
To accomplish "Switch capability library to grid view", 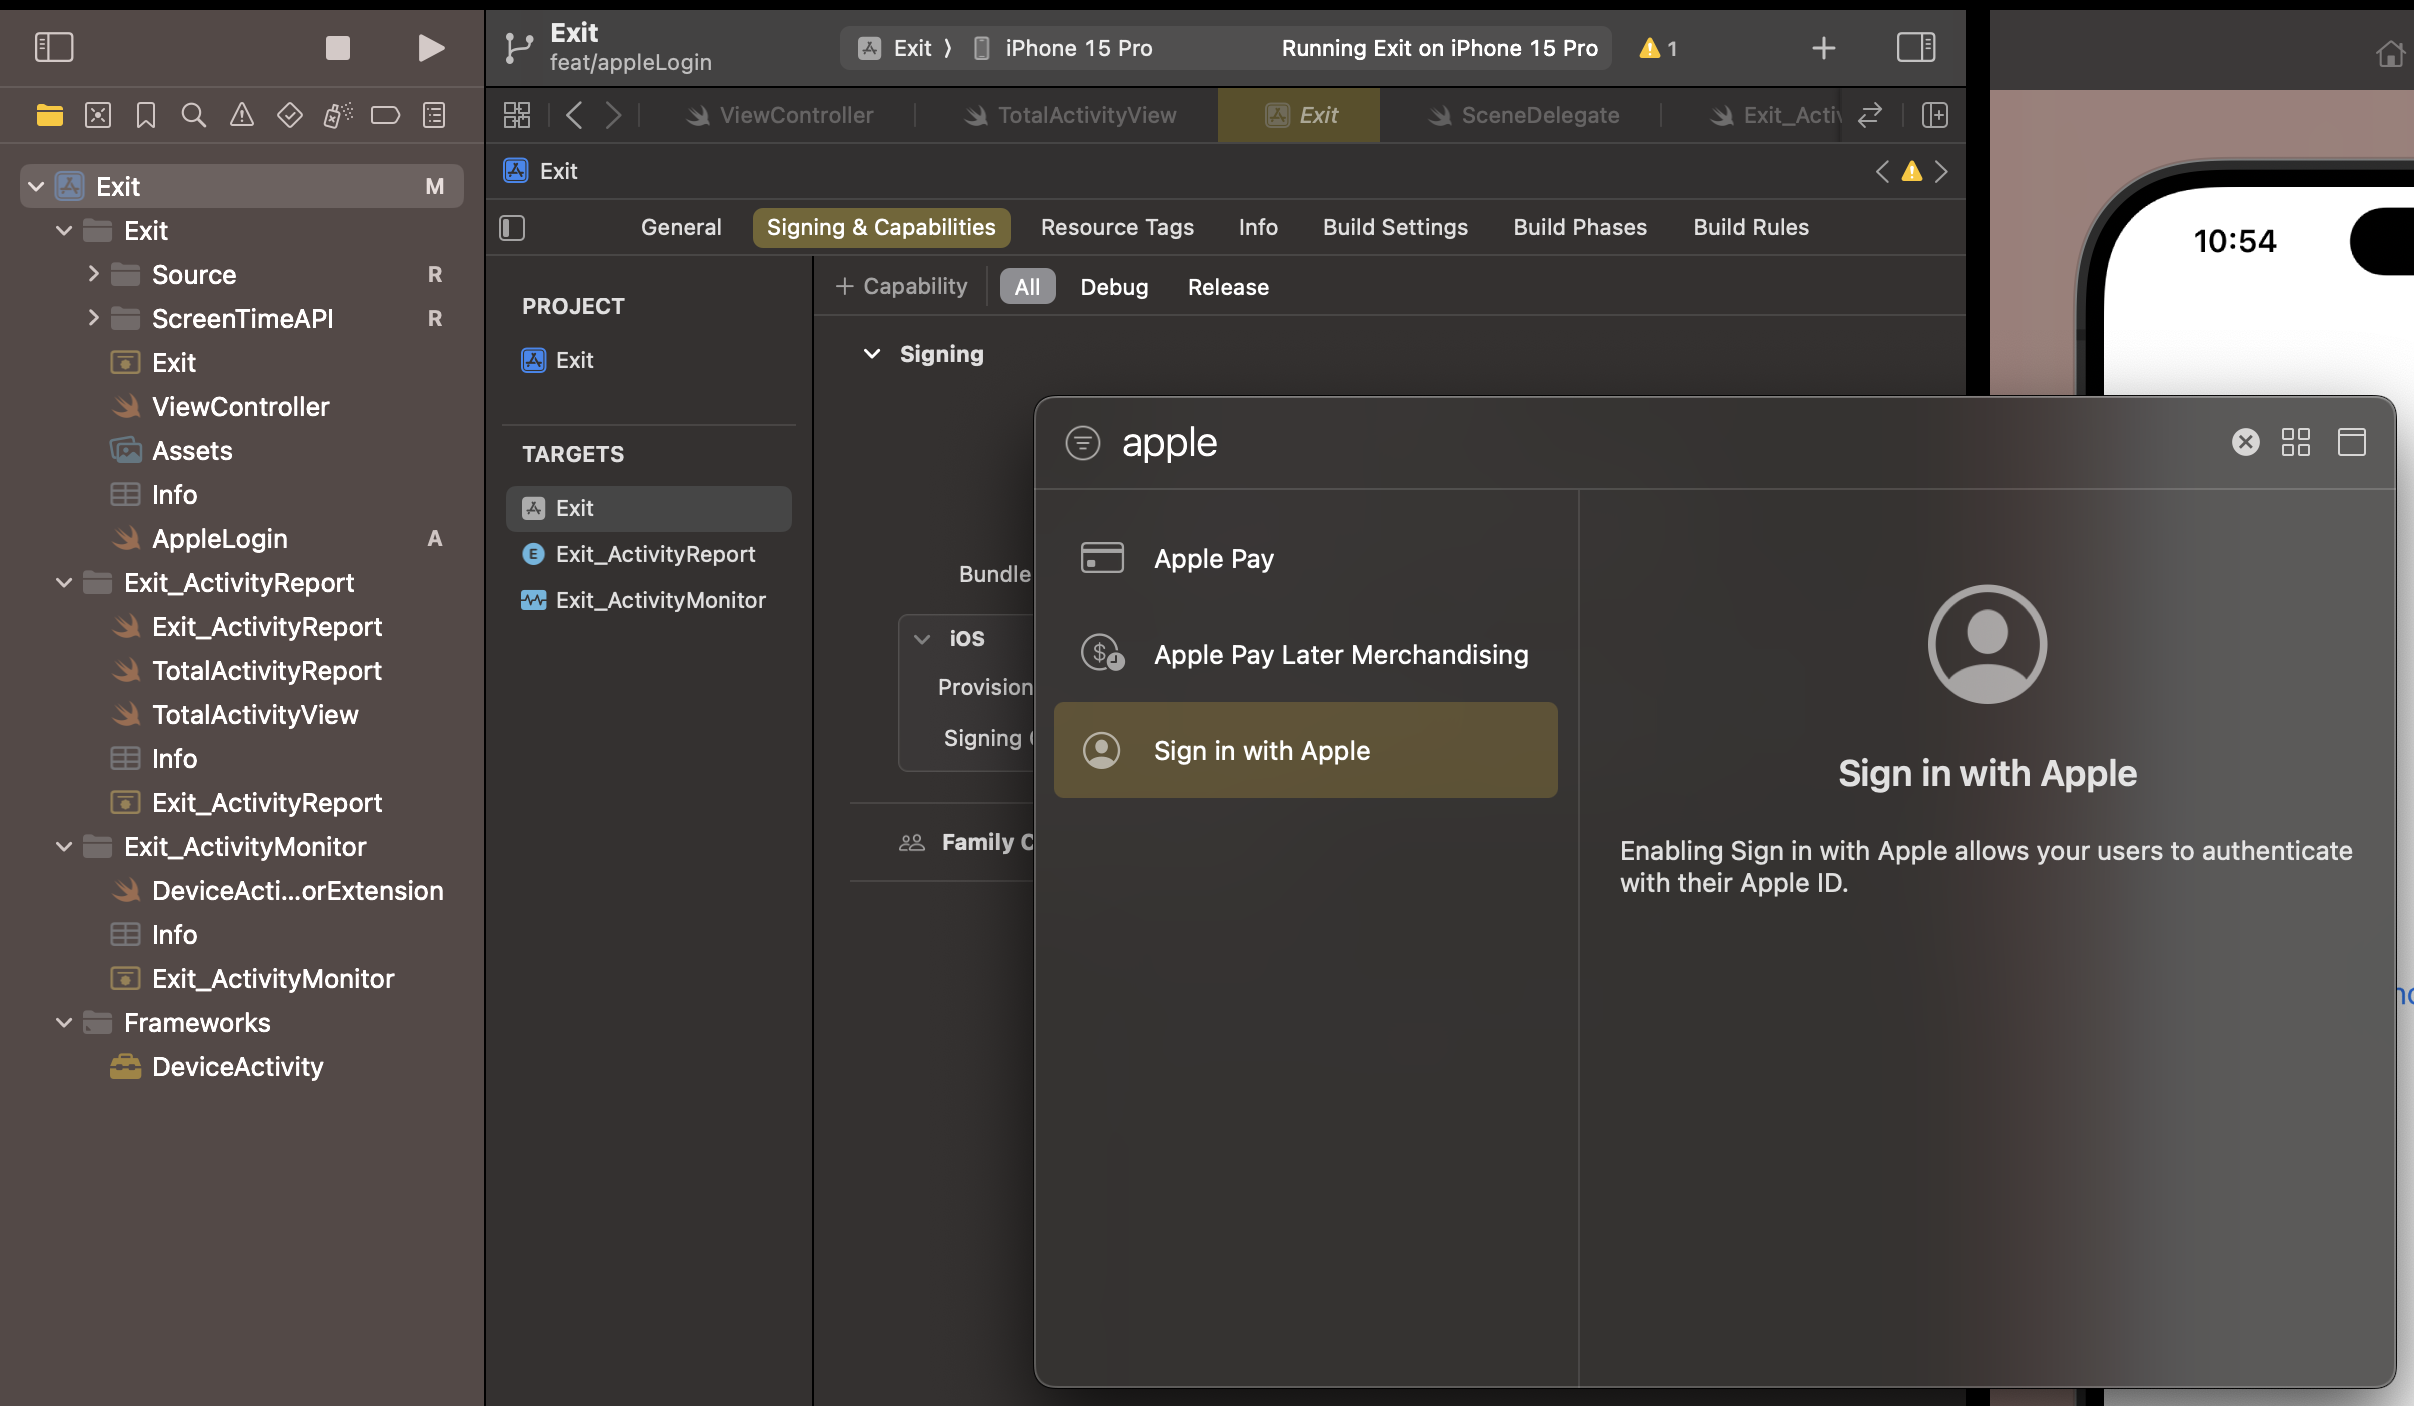I will 2295,442.
